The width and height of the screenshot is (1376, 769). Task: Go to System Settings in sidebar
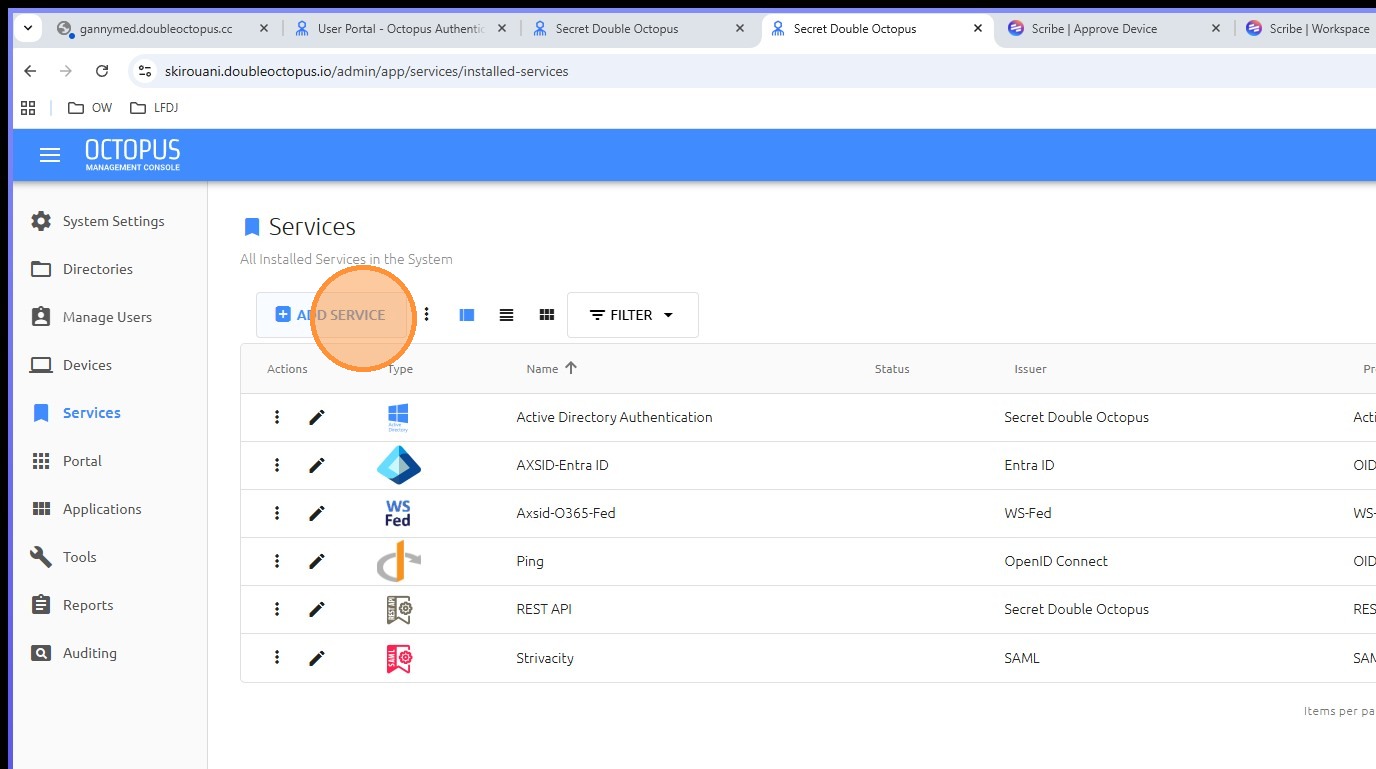coord(113,221)
